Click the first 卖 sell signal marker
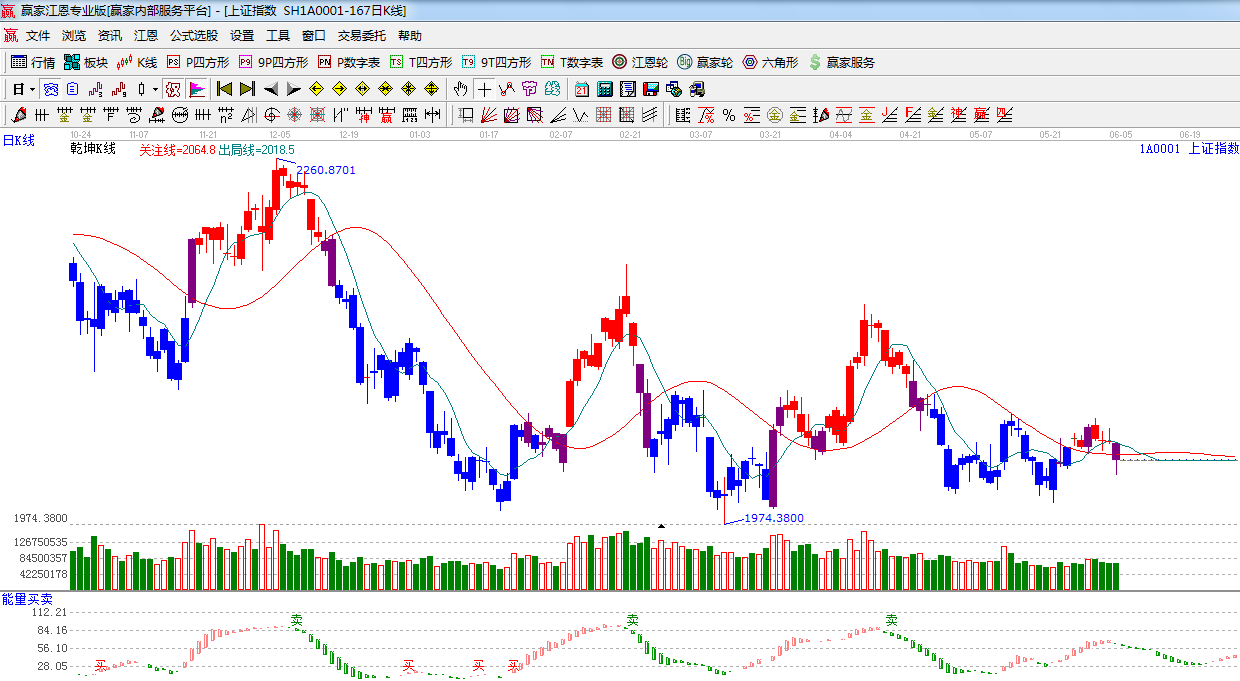 [x=296, y=620]
